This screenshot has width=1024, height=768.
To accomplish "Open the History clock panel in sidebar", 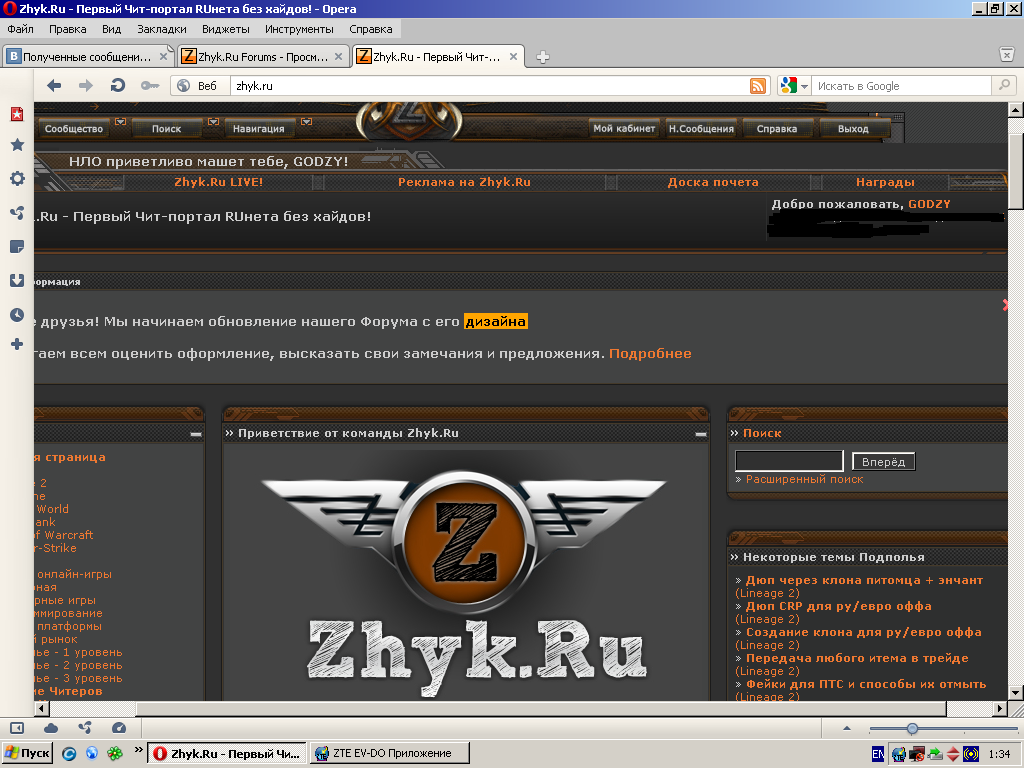I will [x=17, y=315].
